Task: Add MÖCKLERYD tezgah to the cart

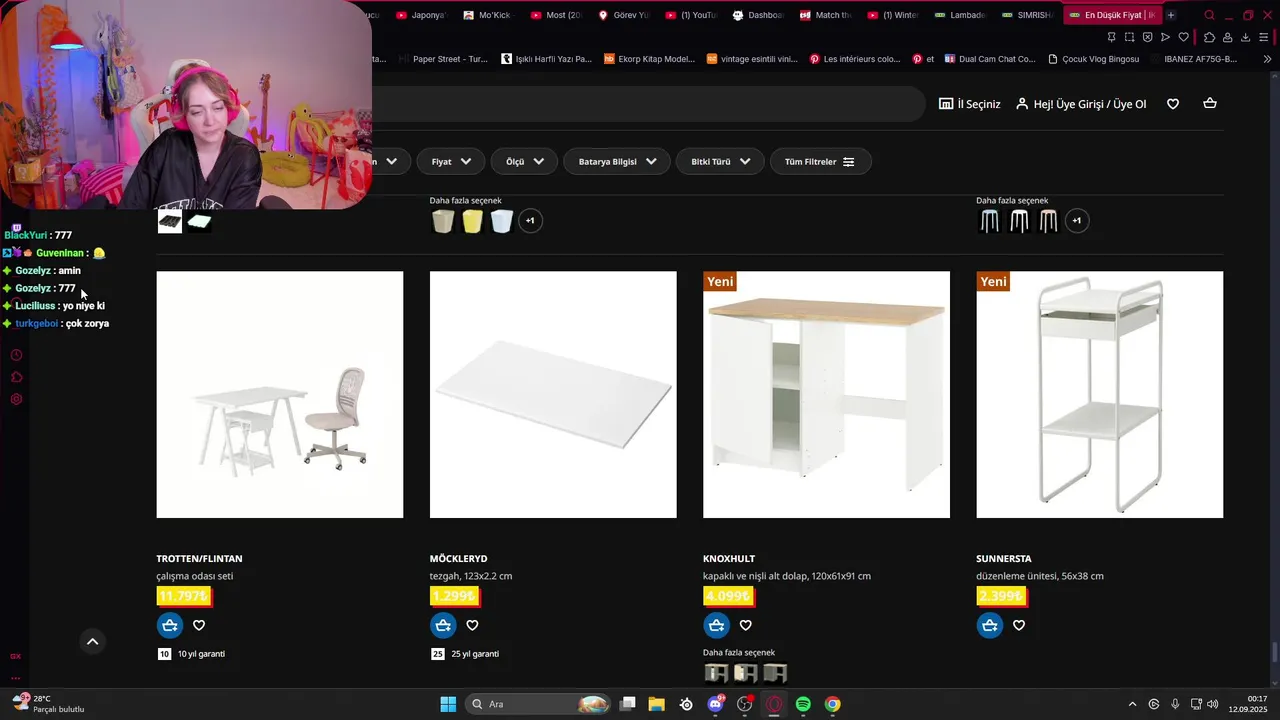Action: click(x=443, y=625)
